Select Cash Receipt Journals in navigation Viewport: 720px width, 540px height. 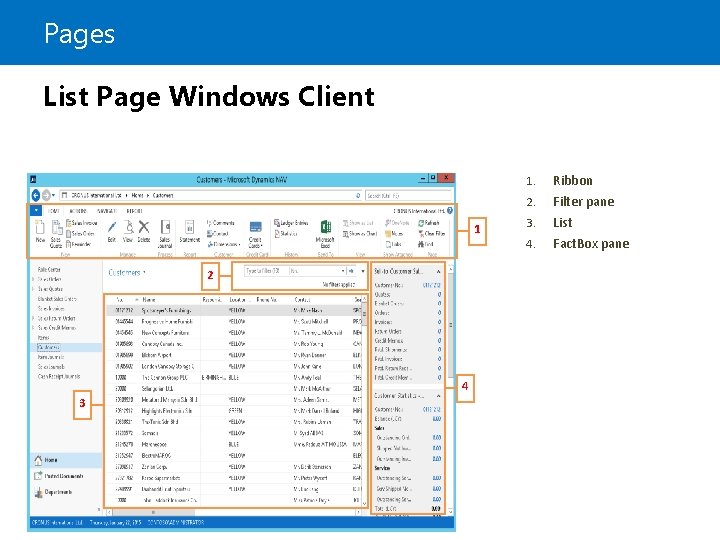[59, 376]
